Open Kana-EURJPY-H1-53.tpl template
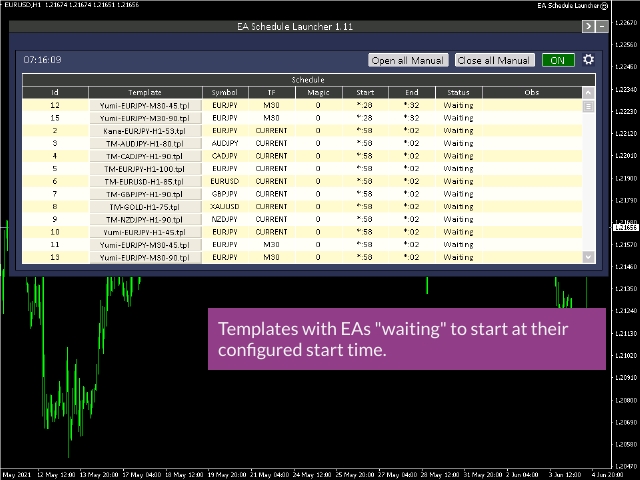The width and height of the screenshot is (640, 480). (x=145, y=131)
